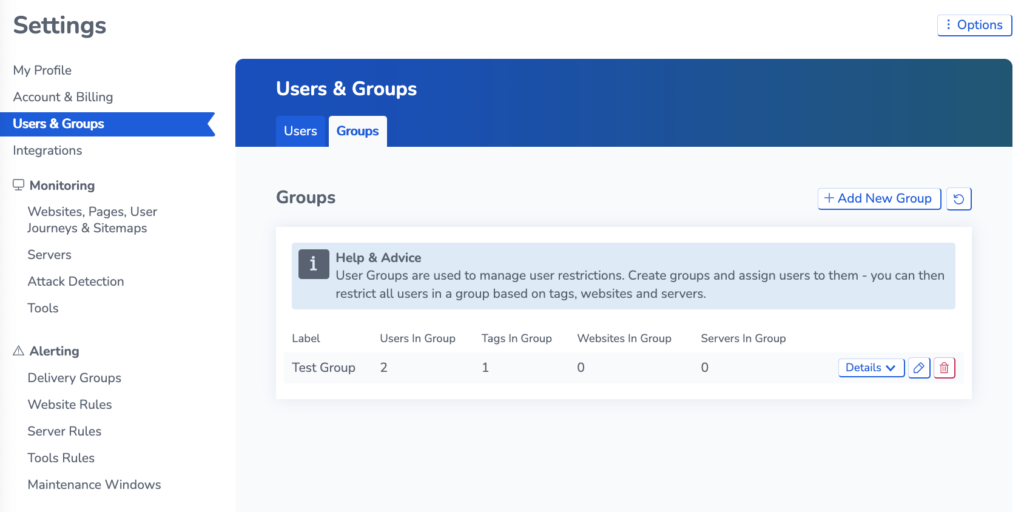Open Delivery Groups under Alerting

coord(74,378)
